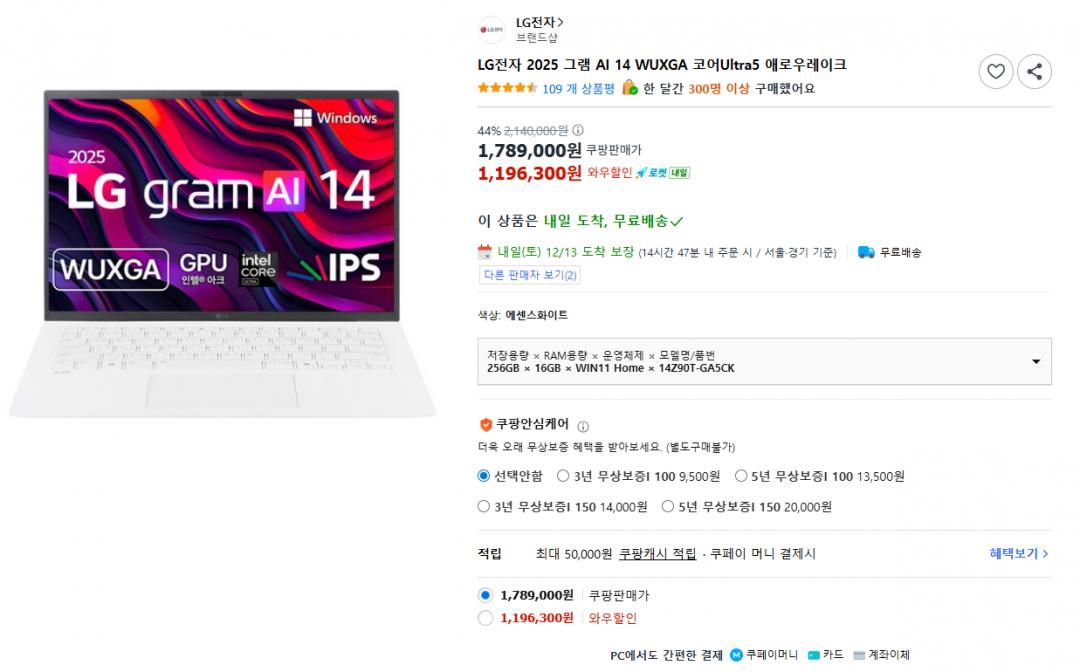Click the 무료배송 truck icon
1080x672 pixels.
(866, 253)
